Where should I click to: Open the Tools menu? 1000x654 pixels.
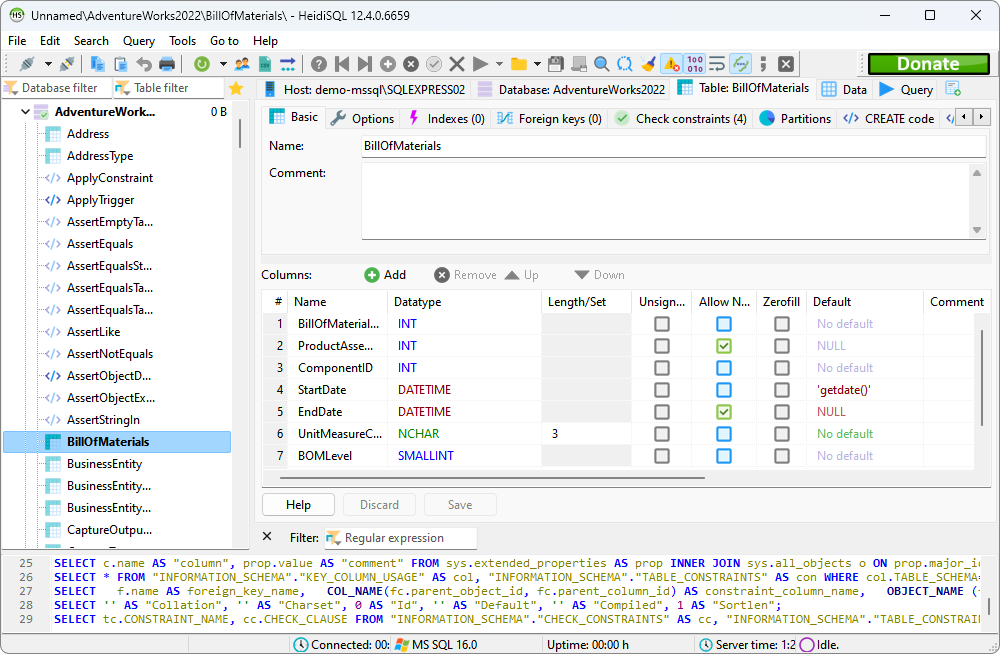pos(182,41)
